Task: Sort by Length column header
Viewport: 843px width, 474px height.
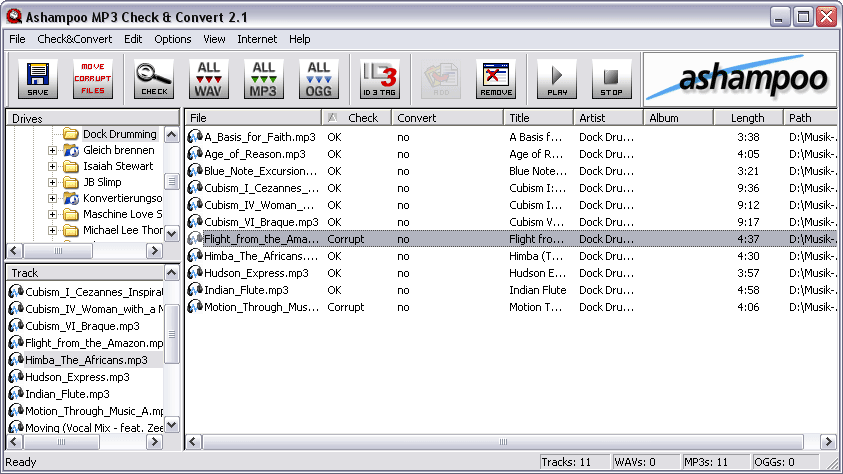Action: pyautogui.click(x=748, y=118)
